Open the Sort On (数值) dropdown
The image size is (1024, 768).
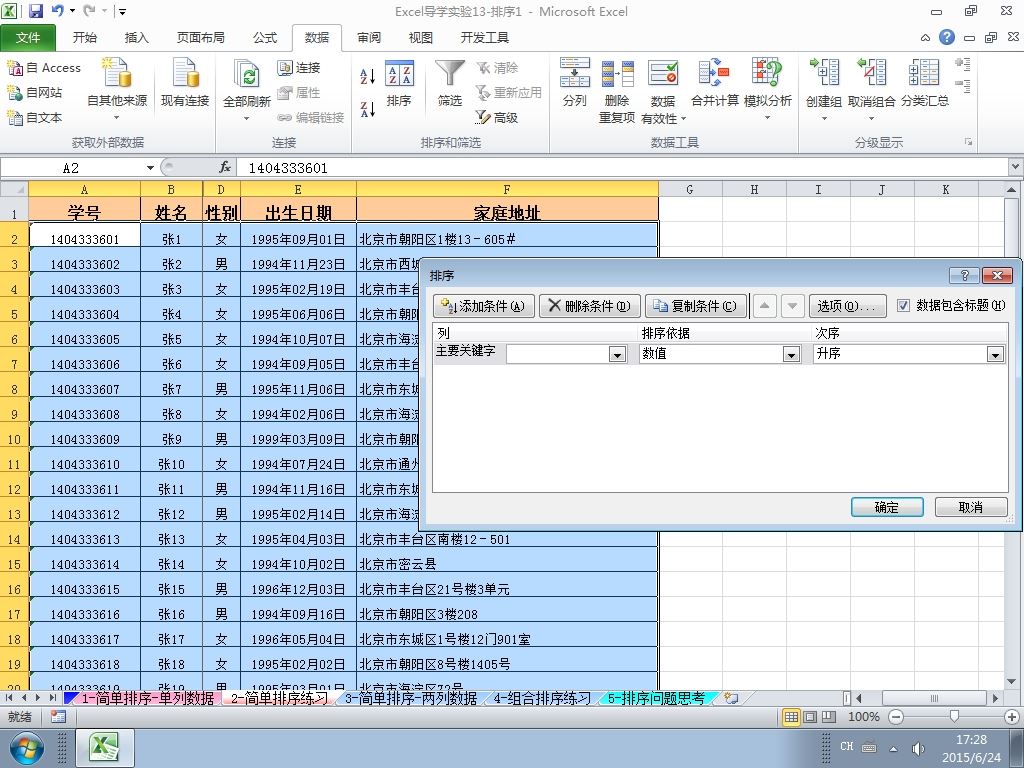tap(792, 354)
